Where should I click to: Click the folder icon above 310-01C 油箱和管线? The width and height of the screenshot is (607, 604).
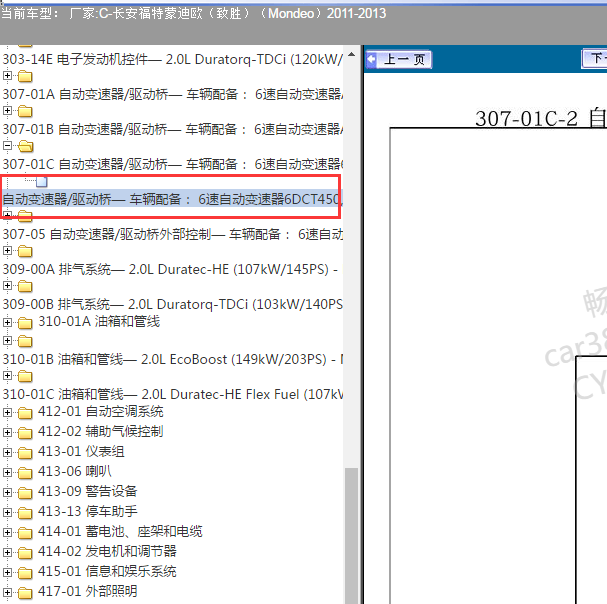pyautogui.click(x=25, y=376)
